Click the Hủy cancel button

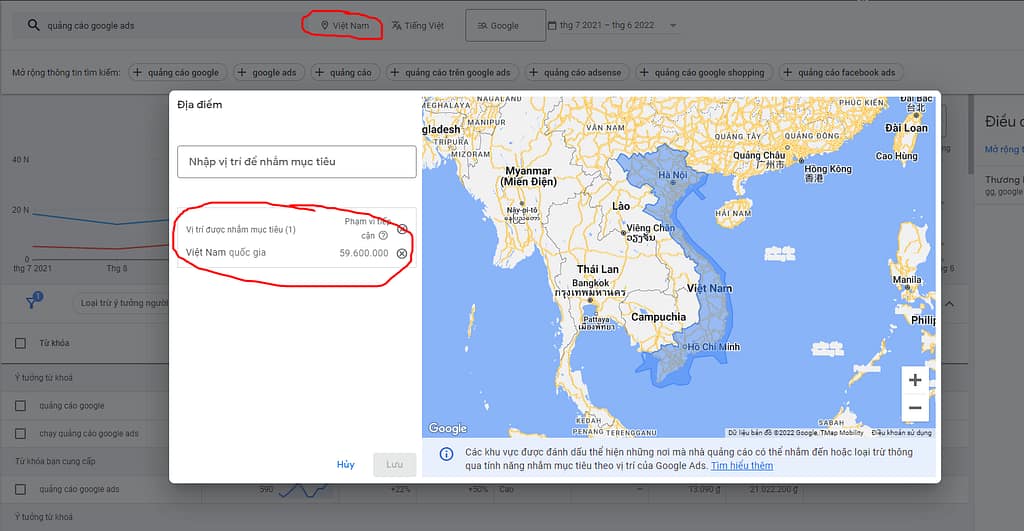click(345, 464)
